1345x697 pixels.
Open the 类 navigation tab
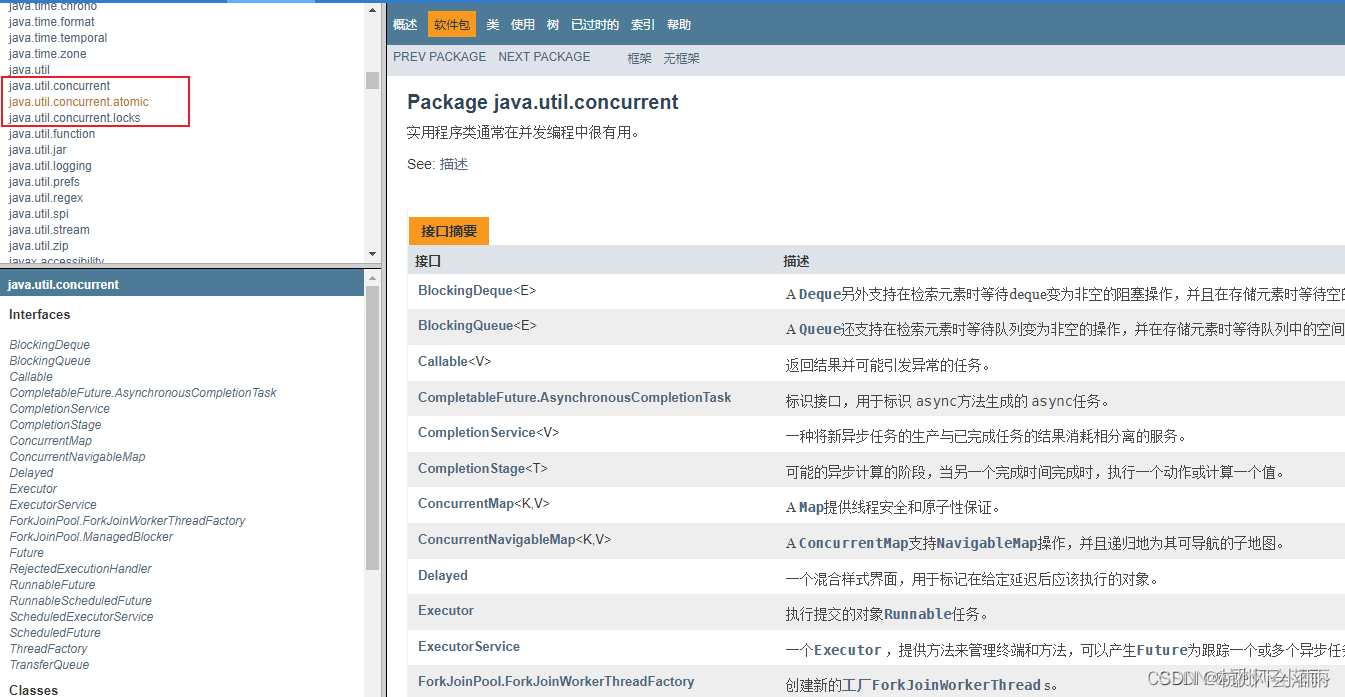tap(492, 25)
